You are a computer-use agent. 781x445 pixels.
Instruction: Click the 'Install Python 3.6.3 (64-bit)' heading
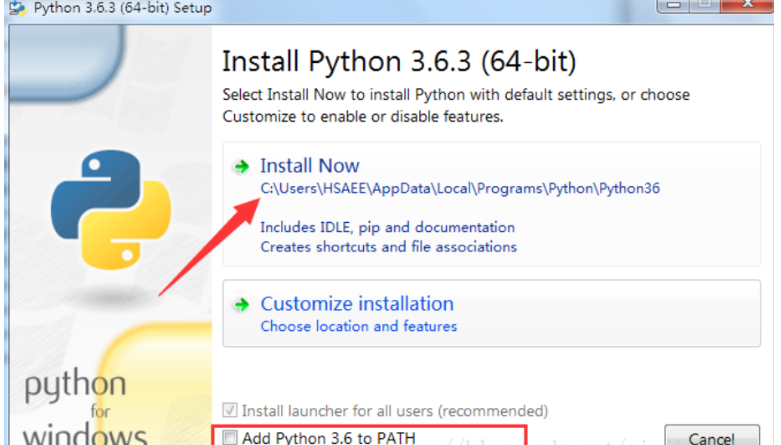point(399,62)
